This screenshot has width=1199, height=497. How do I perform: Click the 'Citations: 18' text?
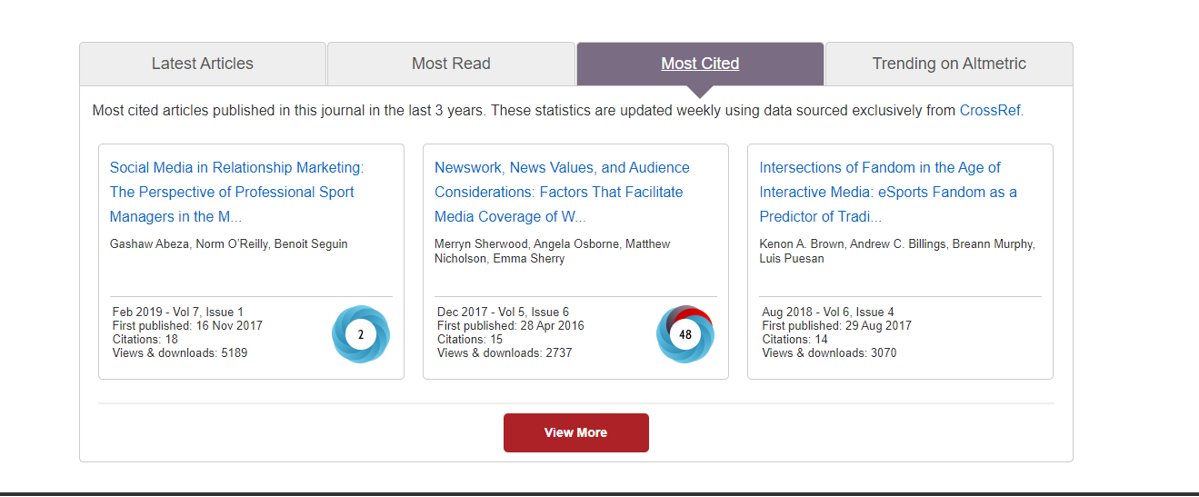pos(145,339)
